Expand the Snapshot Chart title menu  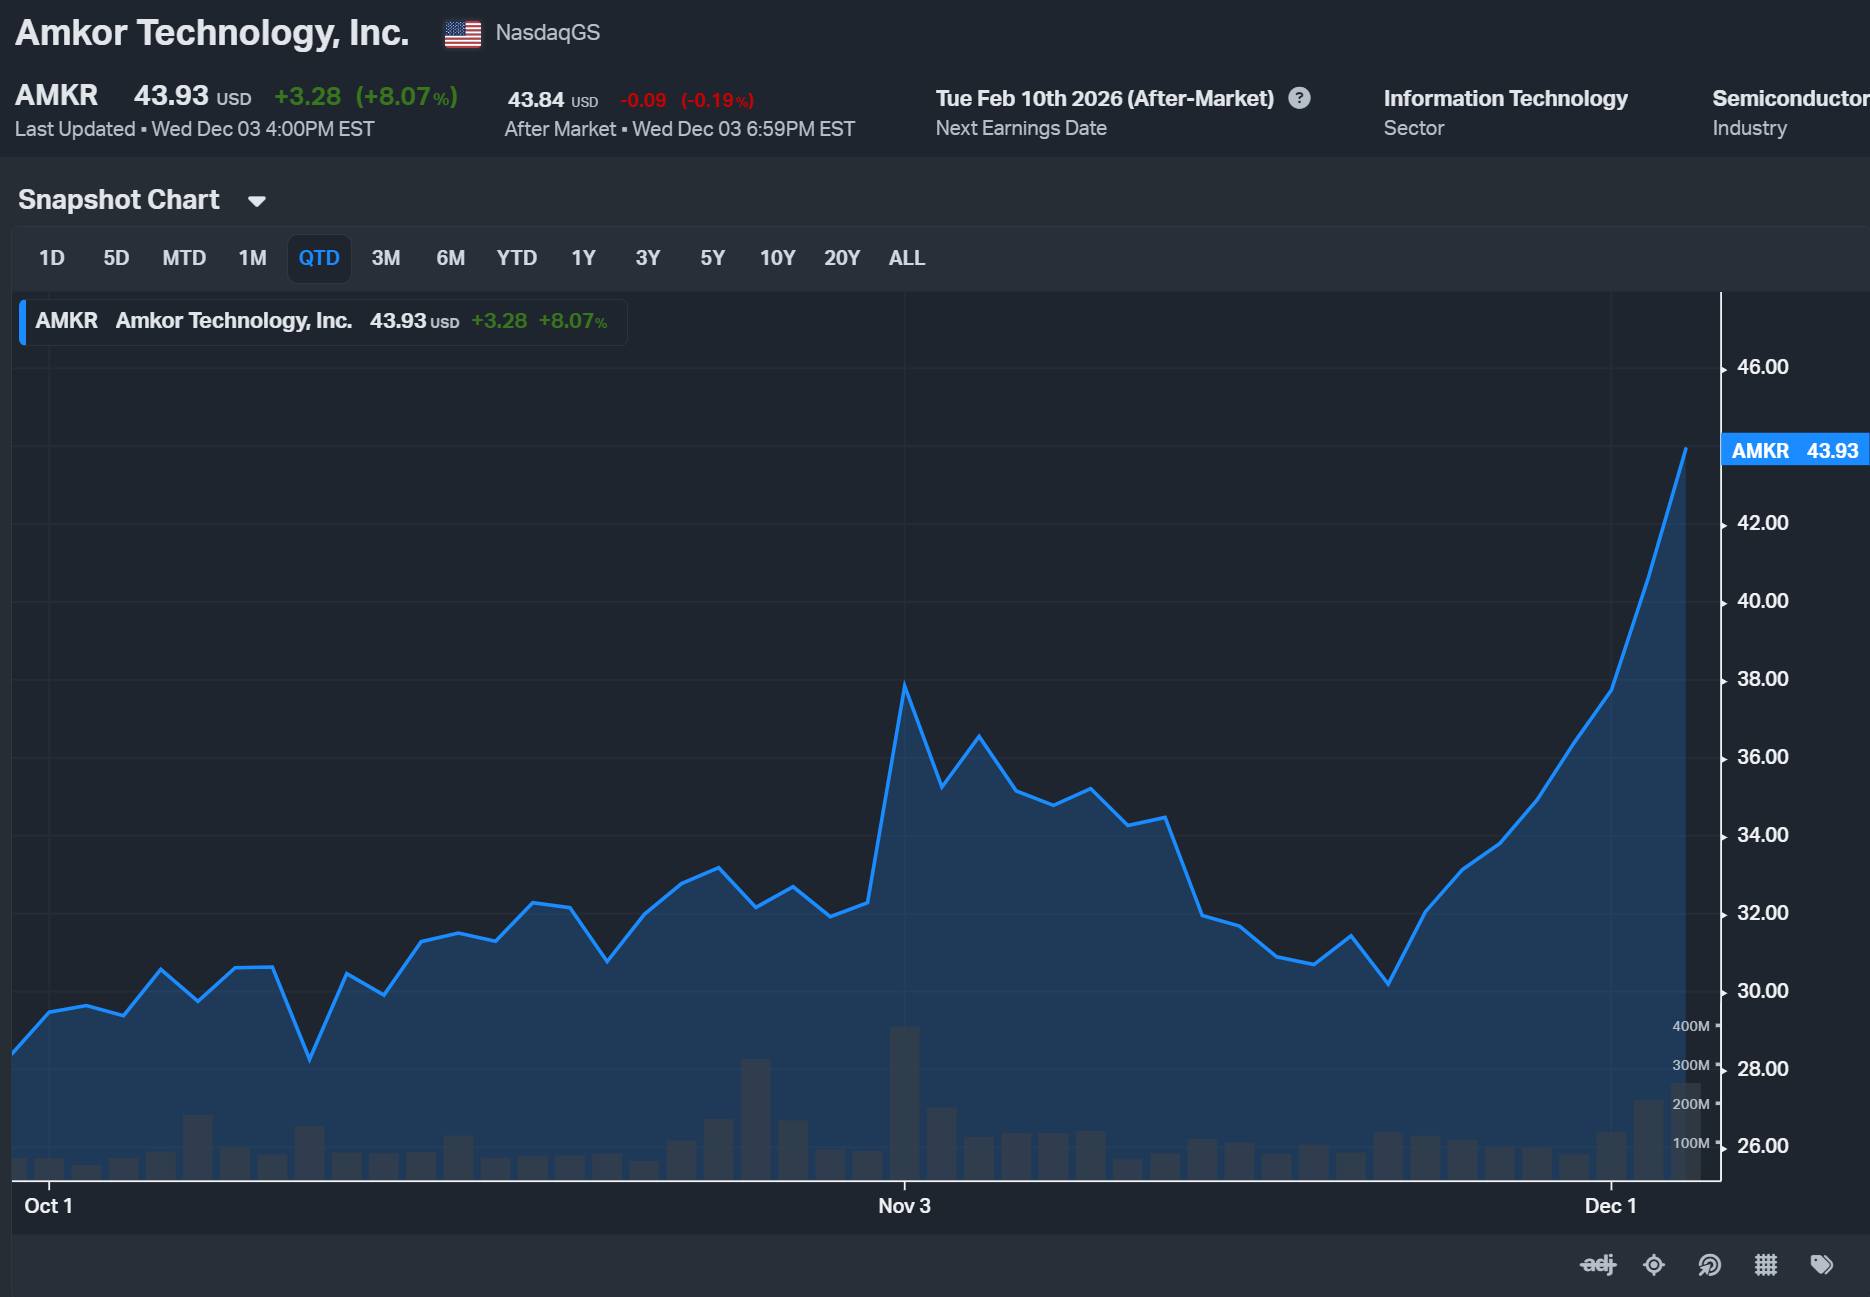(x=119, y=200)
